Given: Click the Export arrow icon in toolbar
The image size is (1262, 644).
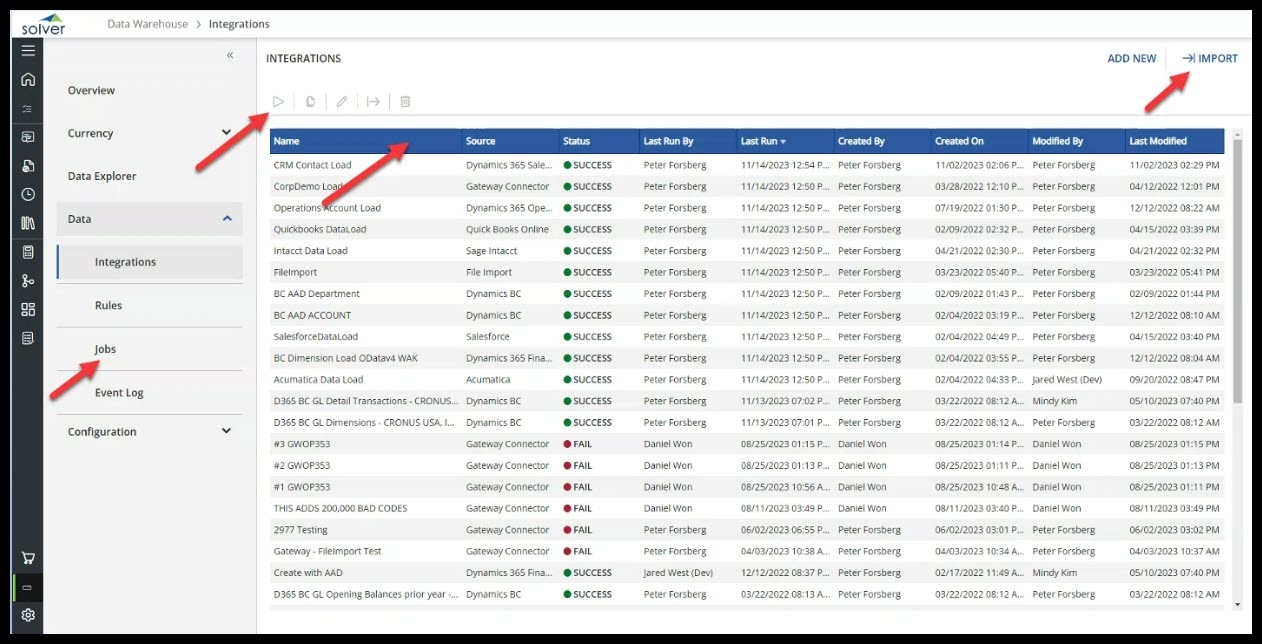Looking at the screenshot, I should (x=373, y=101).
